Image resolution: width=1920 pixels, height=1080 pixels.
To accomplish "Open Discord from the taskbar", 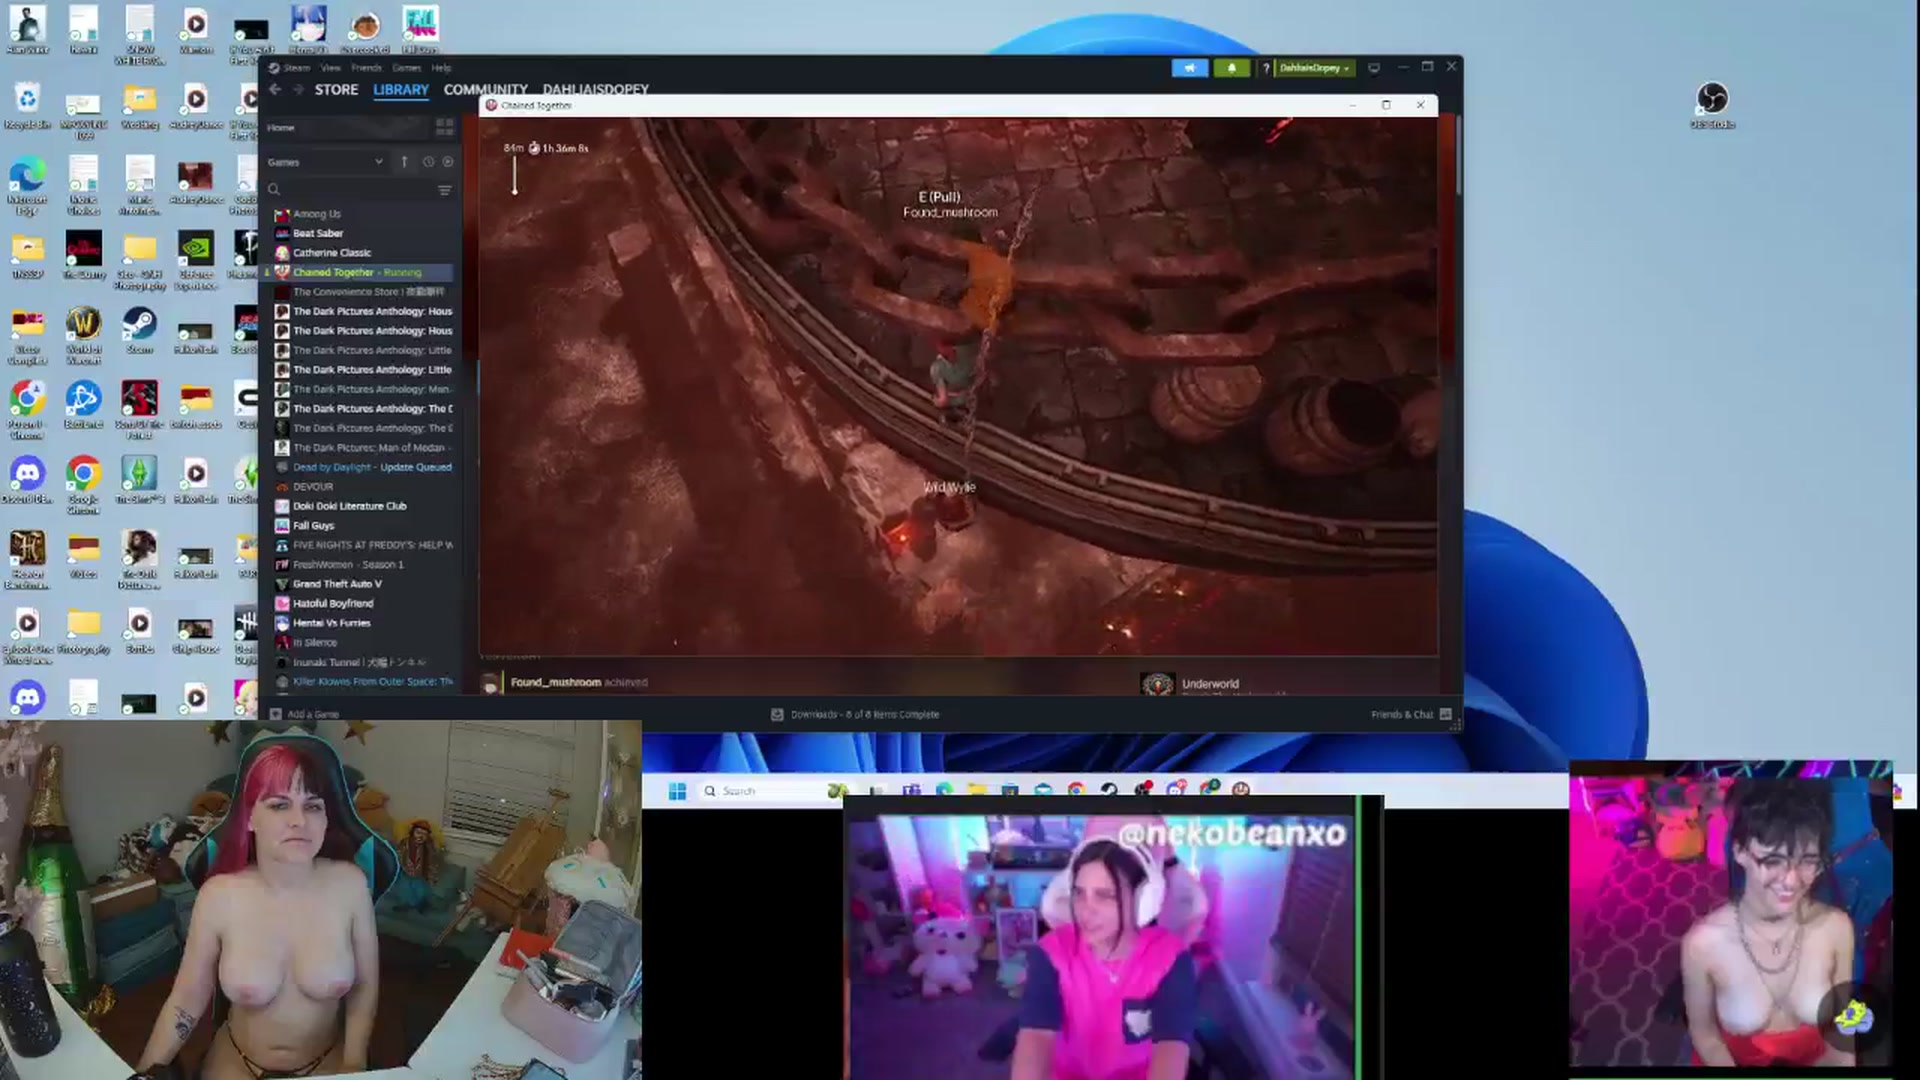I will click(1176, 790).
